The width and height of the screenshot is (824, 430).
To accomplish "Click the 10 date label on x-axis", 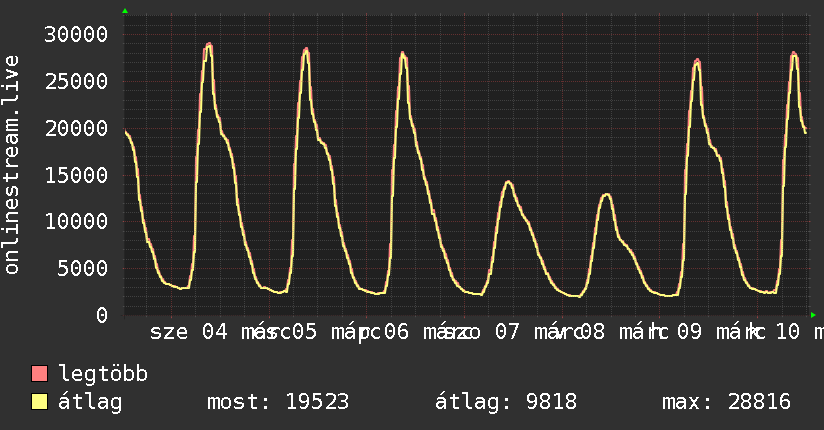I will pos(788,332).
